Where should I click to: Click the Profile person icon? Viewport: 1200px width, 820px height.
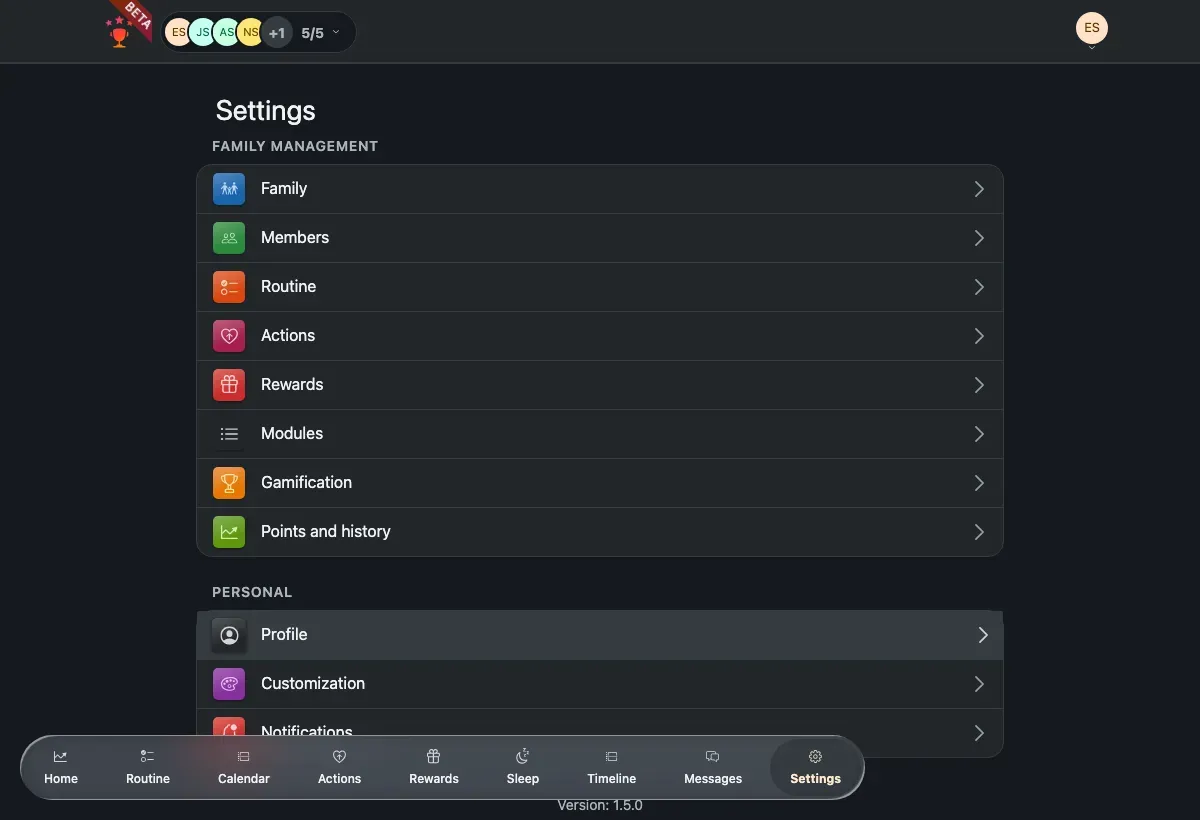pos(229,635)
